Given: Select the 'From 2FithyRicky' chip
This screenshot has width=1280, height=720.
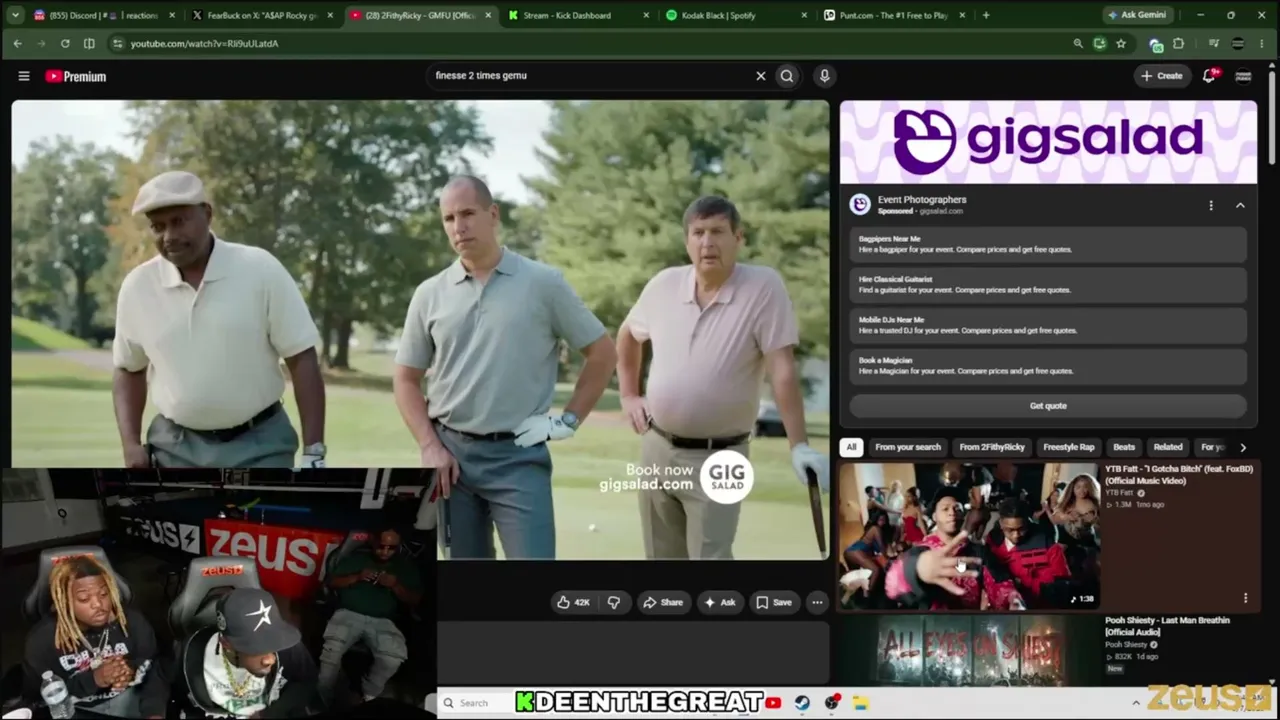Looking at the screenshot, I should click(x=992, y=447).
